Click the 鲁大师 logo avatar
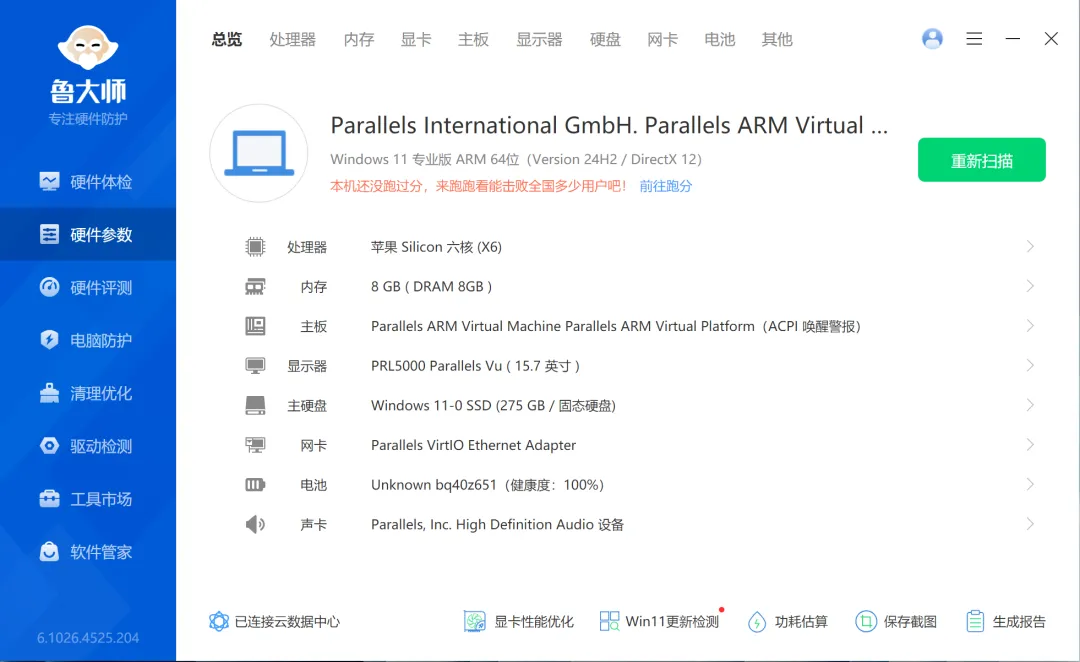 87,48
